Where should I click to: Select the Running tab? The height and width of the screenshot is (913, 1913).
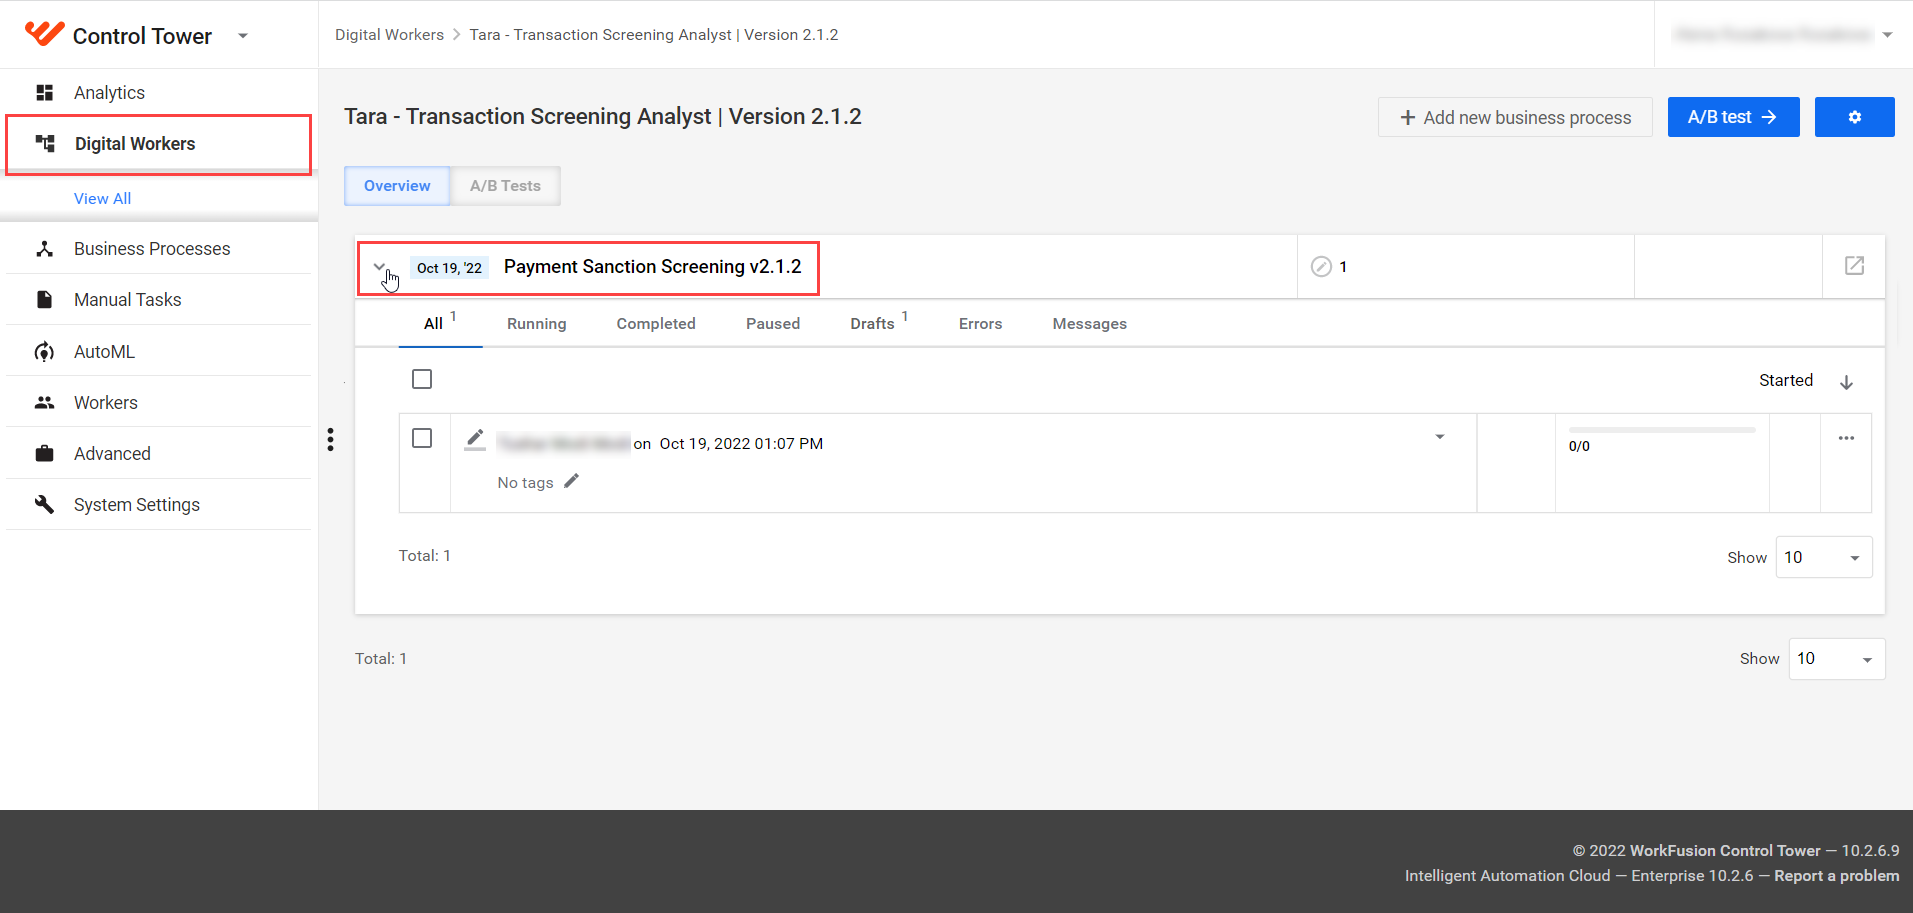tap(536, 324)
